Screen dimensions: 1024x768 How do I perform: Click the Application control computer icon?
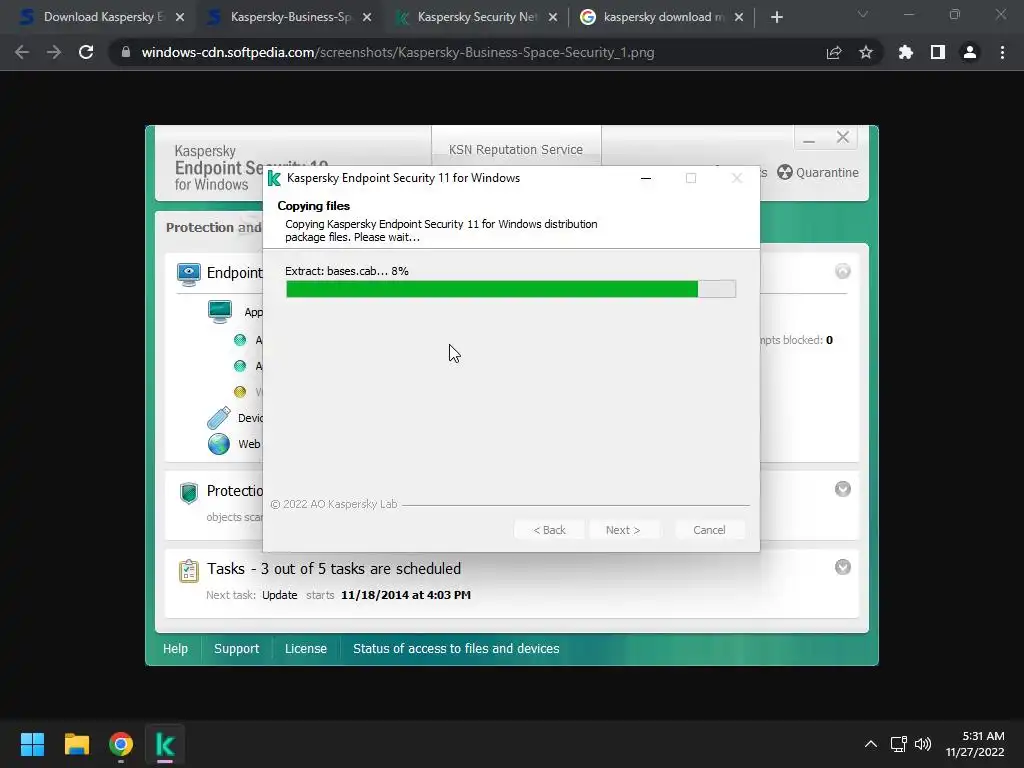(x=220, y=312)
